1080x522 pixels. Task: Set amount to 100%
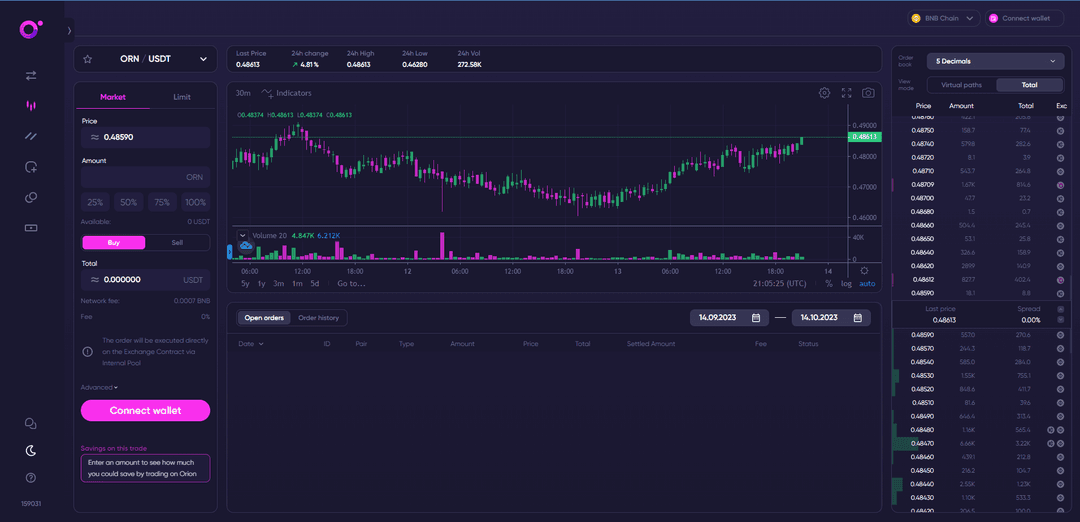click(x=196, y=202)
